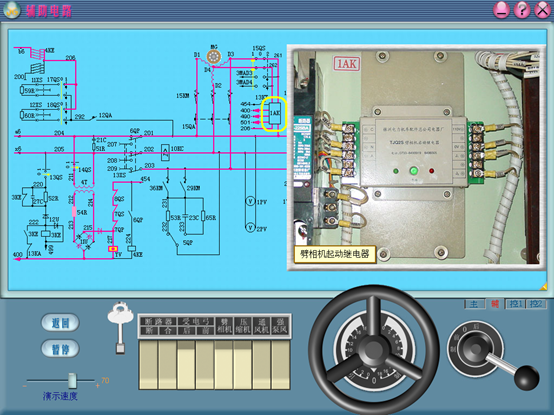The height and width of the screenshot is (415, 554).
Task: Click the pink minimize sphere button
Action: click(501, 10)
